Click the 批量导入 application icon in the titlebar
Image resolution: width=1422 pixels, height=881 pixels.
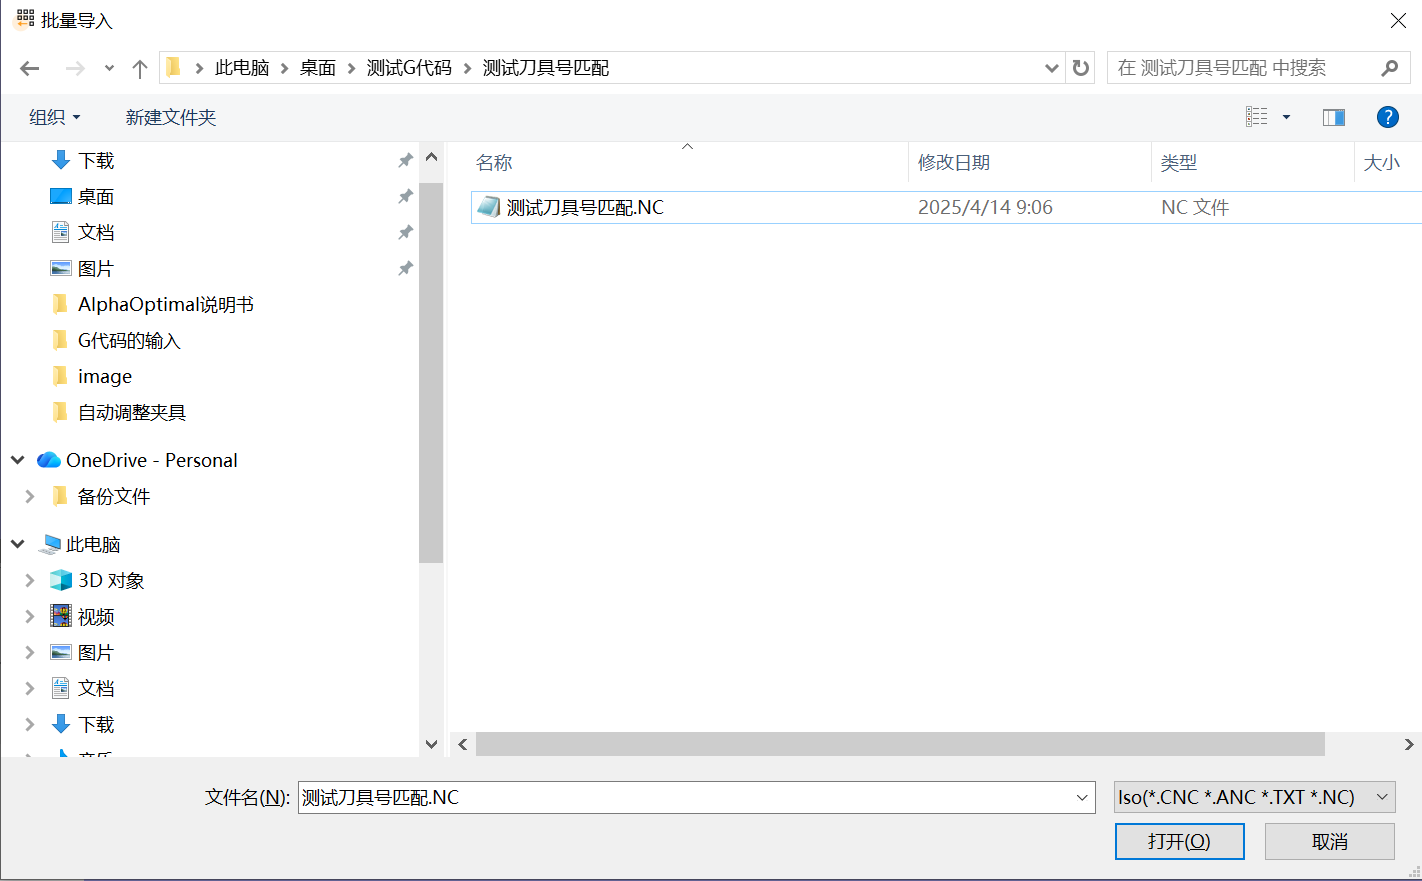coord(22,18)
